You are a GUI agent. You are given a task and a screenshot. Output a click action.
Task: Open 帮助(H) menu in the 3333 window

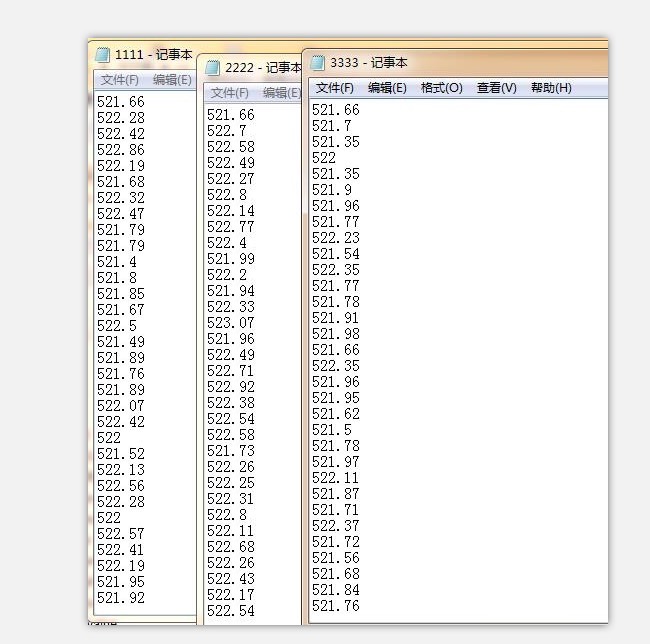pos(551,88)
